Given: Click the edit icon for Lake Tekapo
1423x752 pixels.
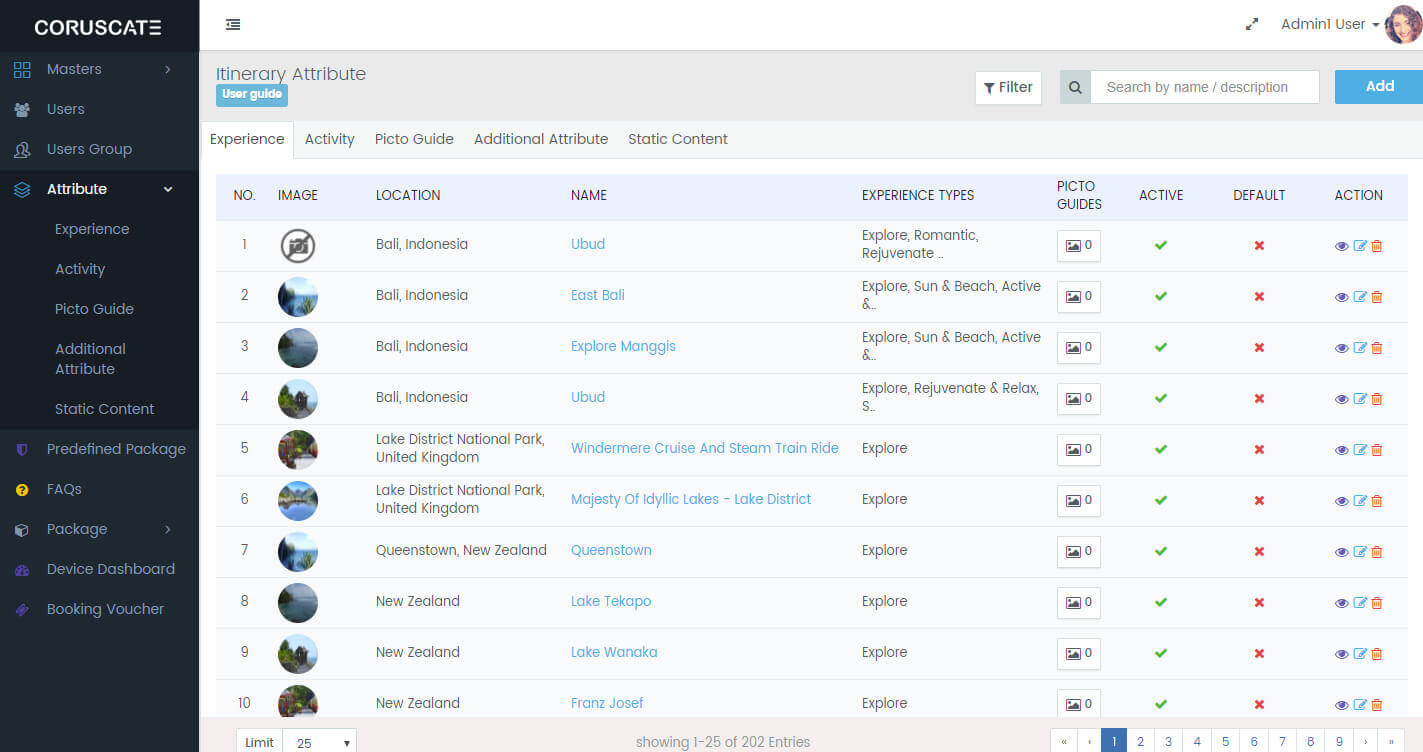Looking at the screenshot, I should point(1359,603).
